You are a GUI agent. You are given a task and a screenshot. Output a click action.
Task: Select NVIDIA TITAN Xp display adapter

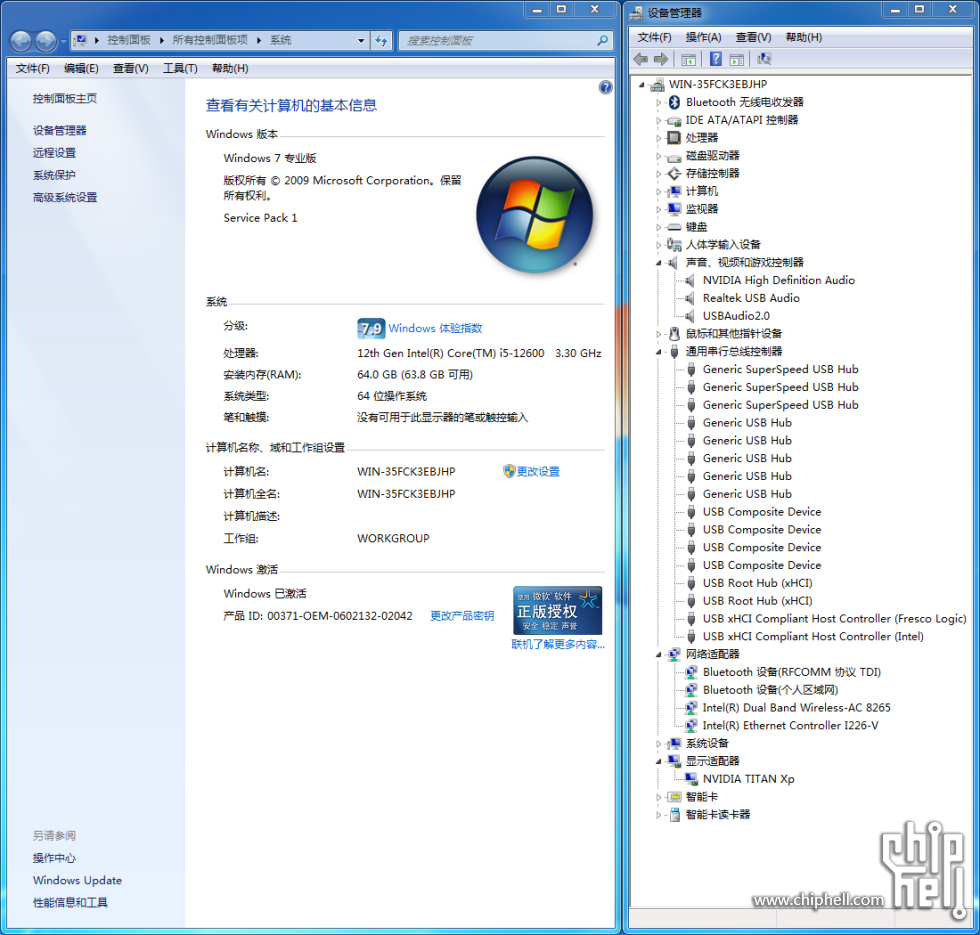[748, 779]
